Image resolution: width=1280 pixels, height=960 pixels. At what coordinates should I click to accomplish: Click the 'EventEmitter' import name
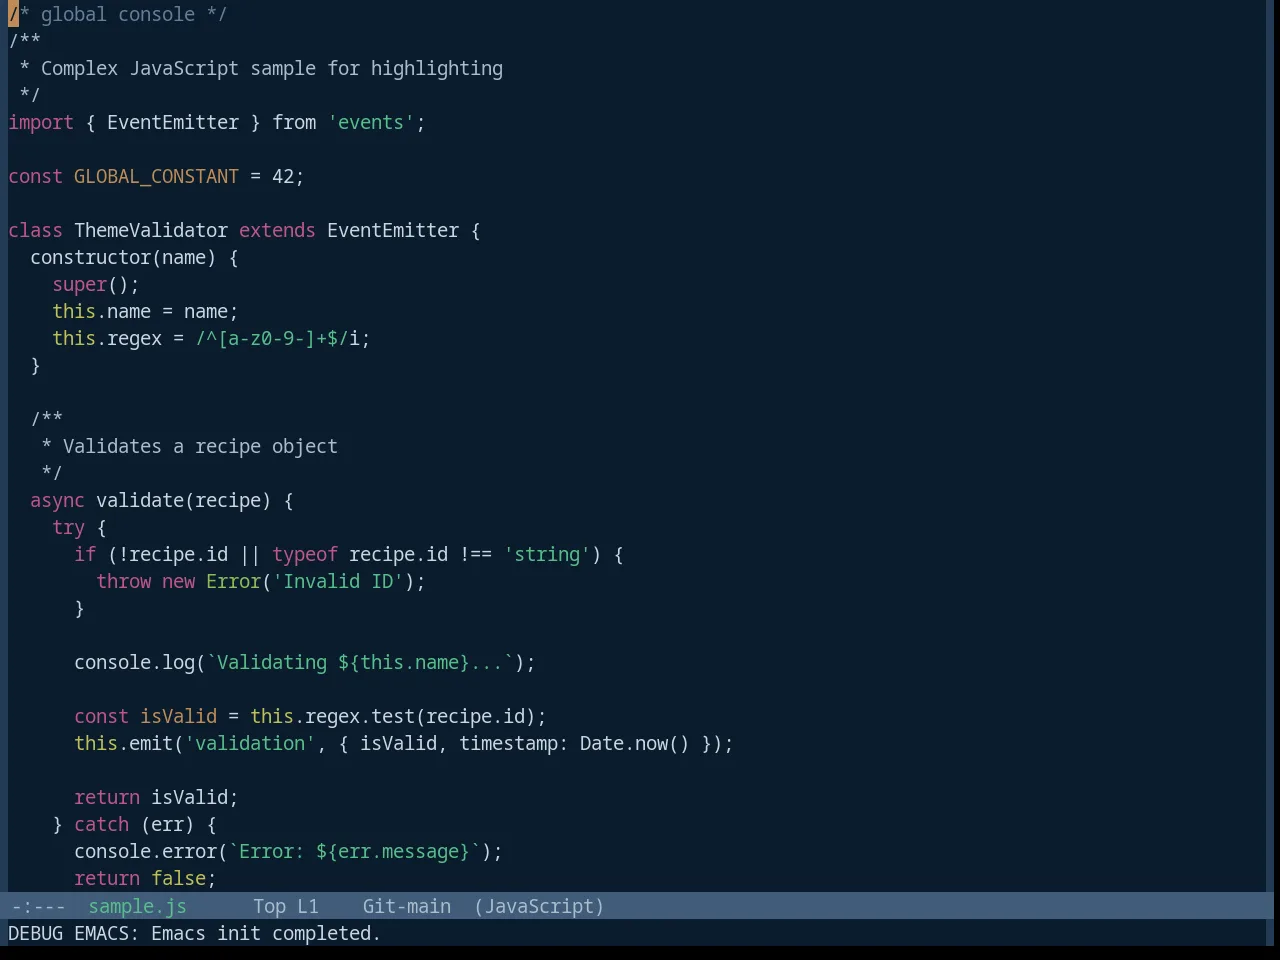click(x=173, y=122)
